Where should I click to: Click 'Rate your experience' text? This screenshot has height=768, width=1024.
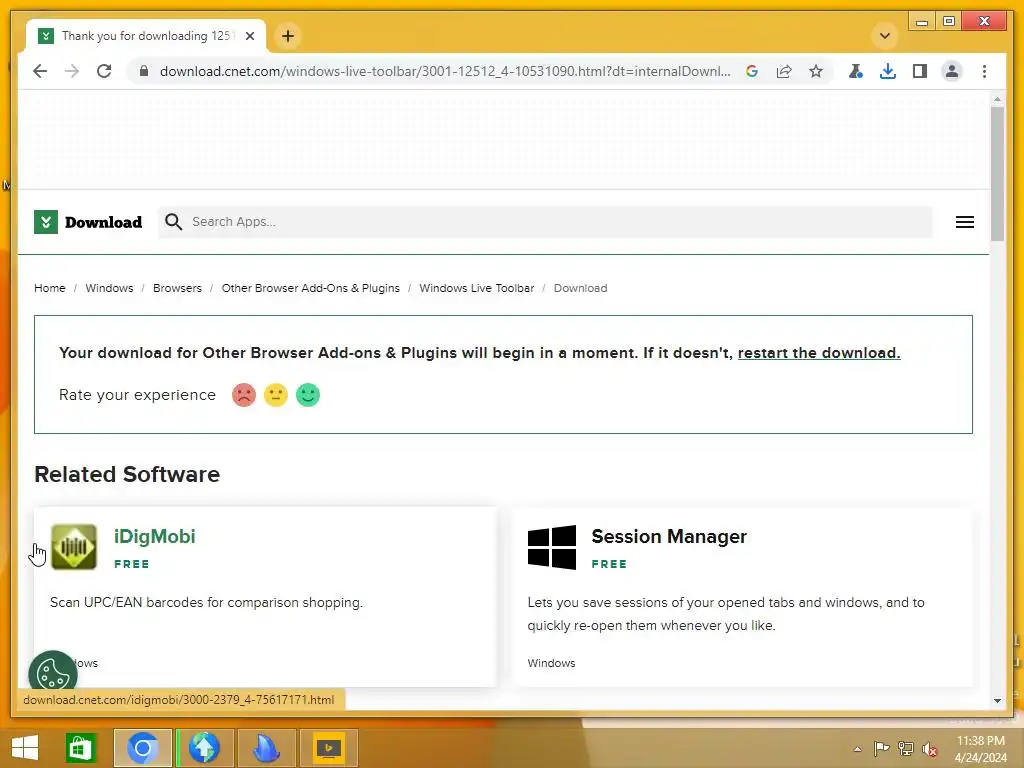tap(137, 395)
